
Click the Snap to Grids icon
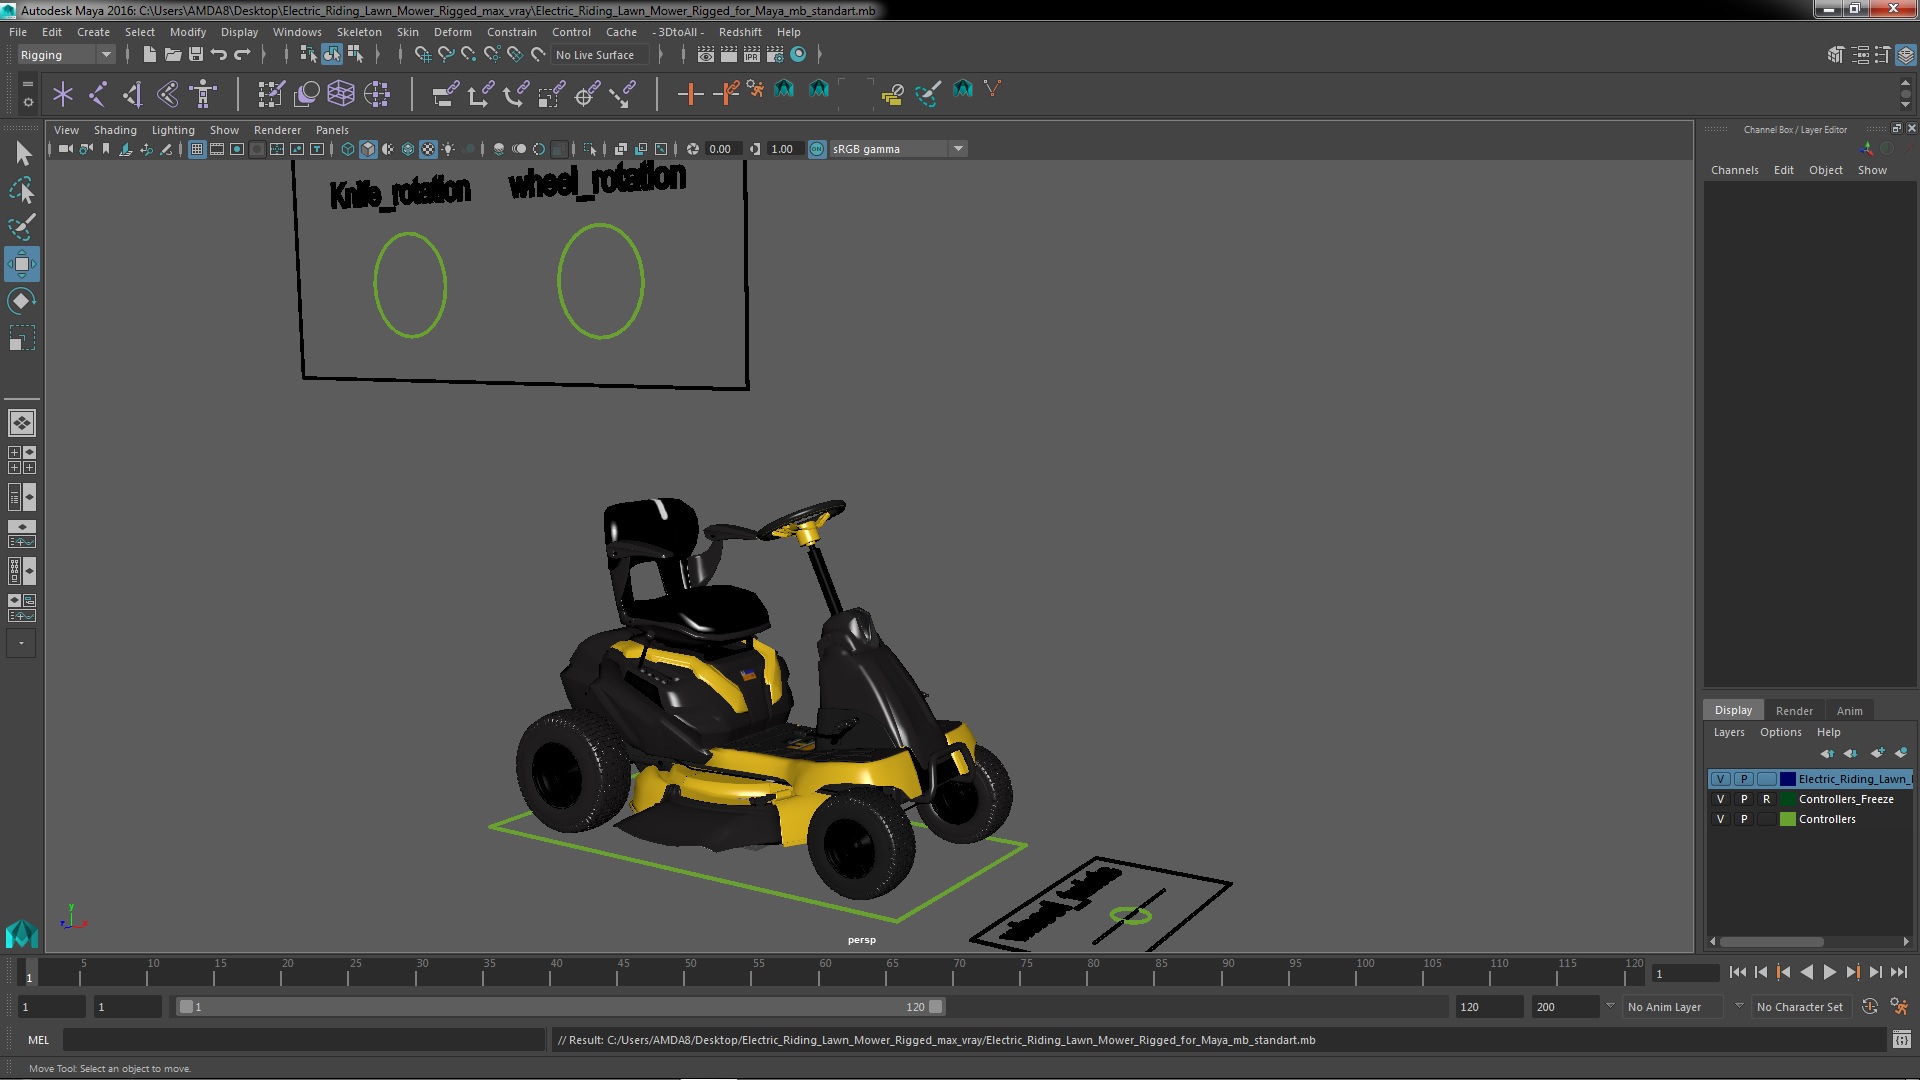point(422,55)
